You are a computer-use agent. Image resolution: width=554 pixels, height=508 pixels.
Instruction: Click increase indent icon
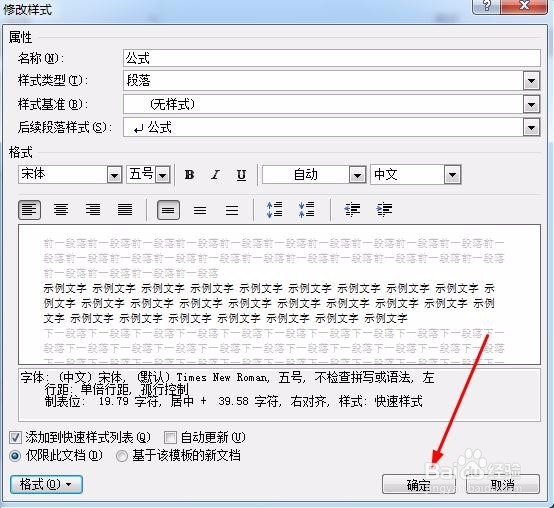click(x=384, y=209)
